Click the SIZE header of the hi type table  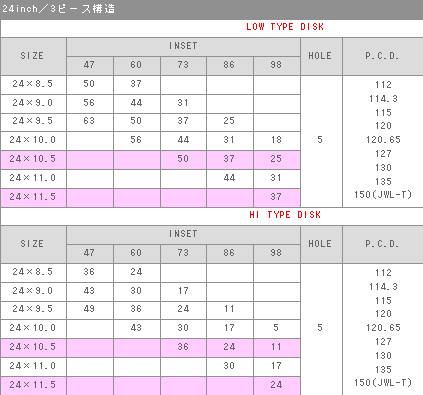point(33,244)
